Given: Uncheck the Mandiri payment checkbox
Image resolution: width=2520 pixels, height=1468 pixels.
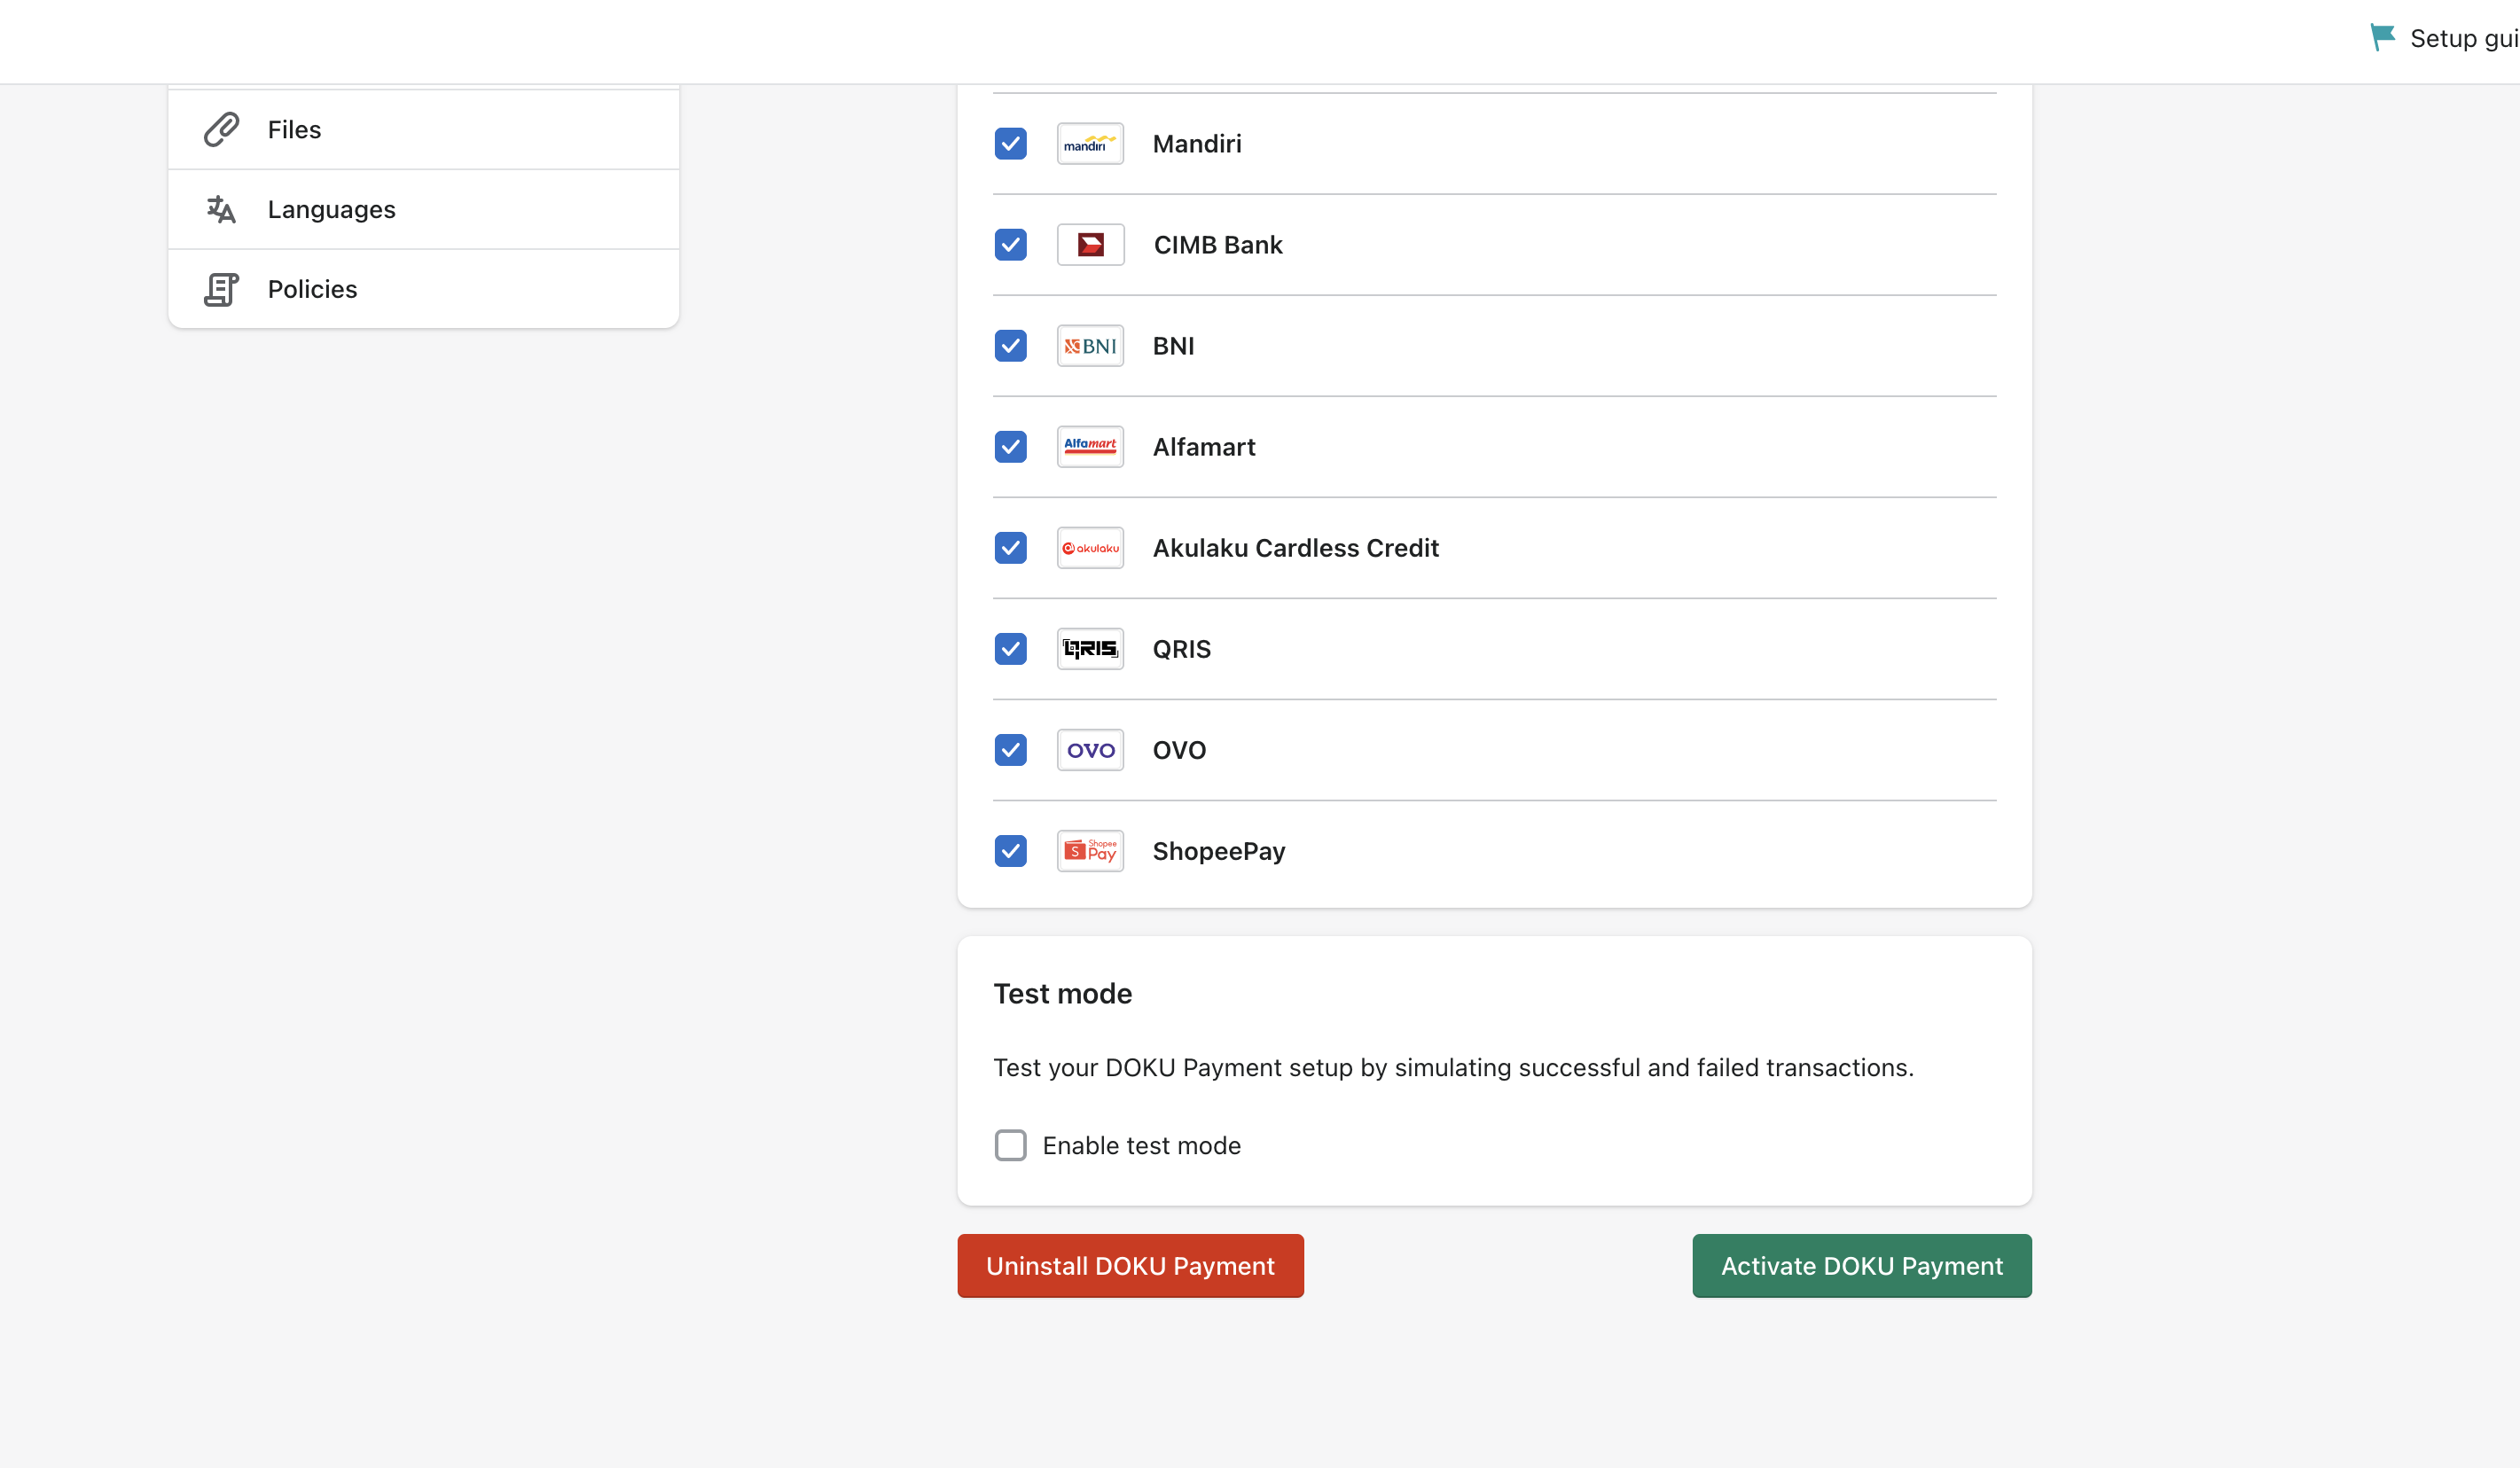Looking at the screenshot, I should 1010,144.
